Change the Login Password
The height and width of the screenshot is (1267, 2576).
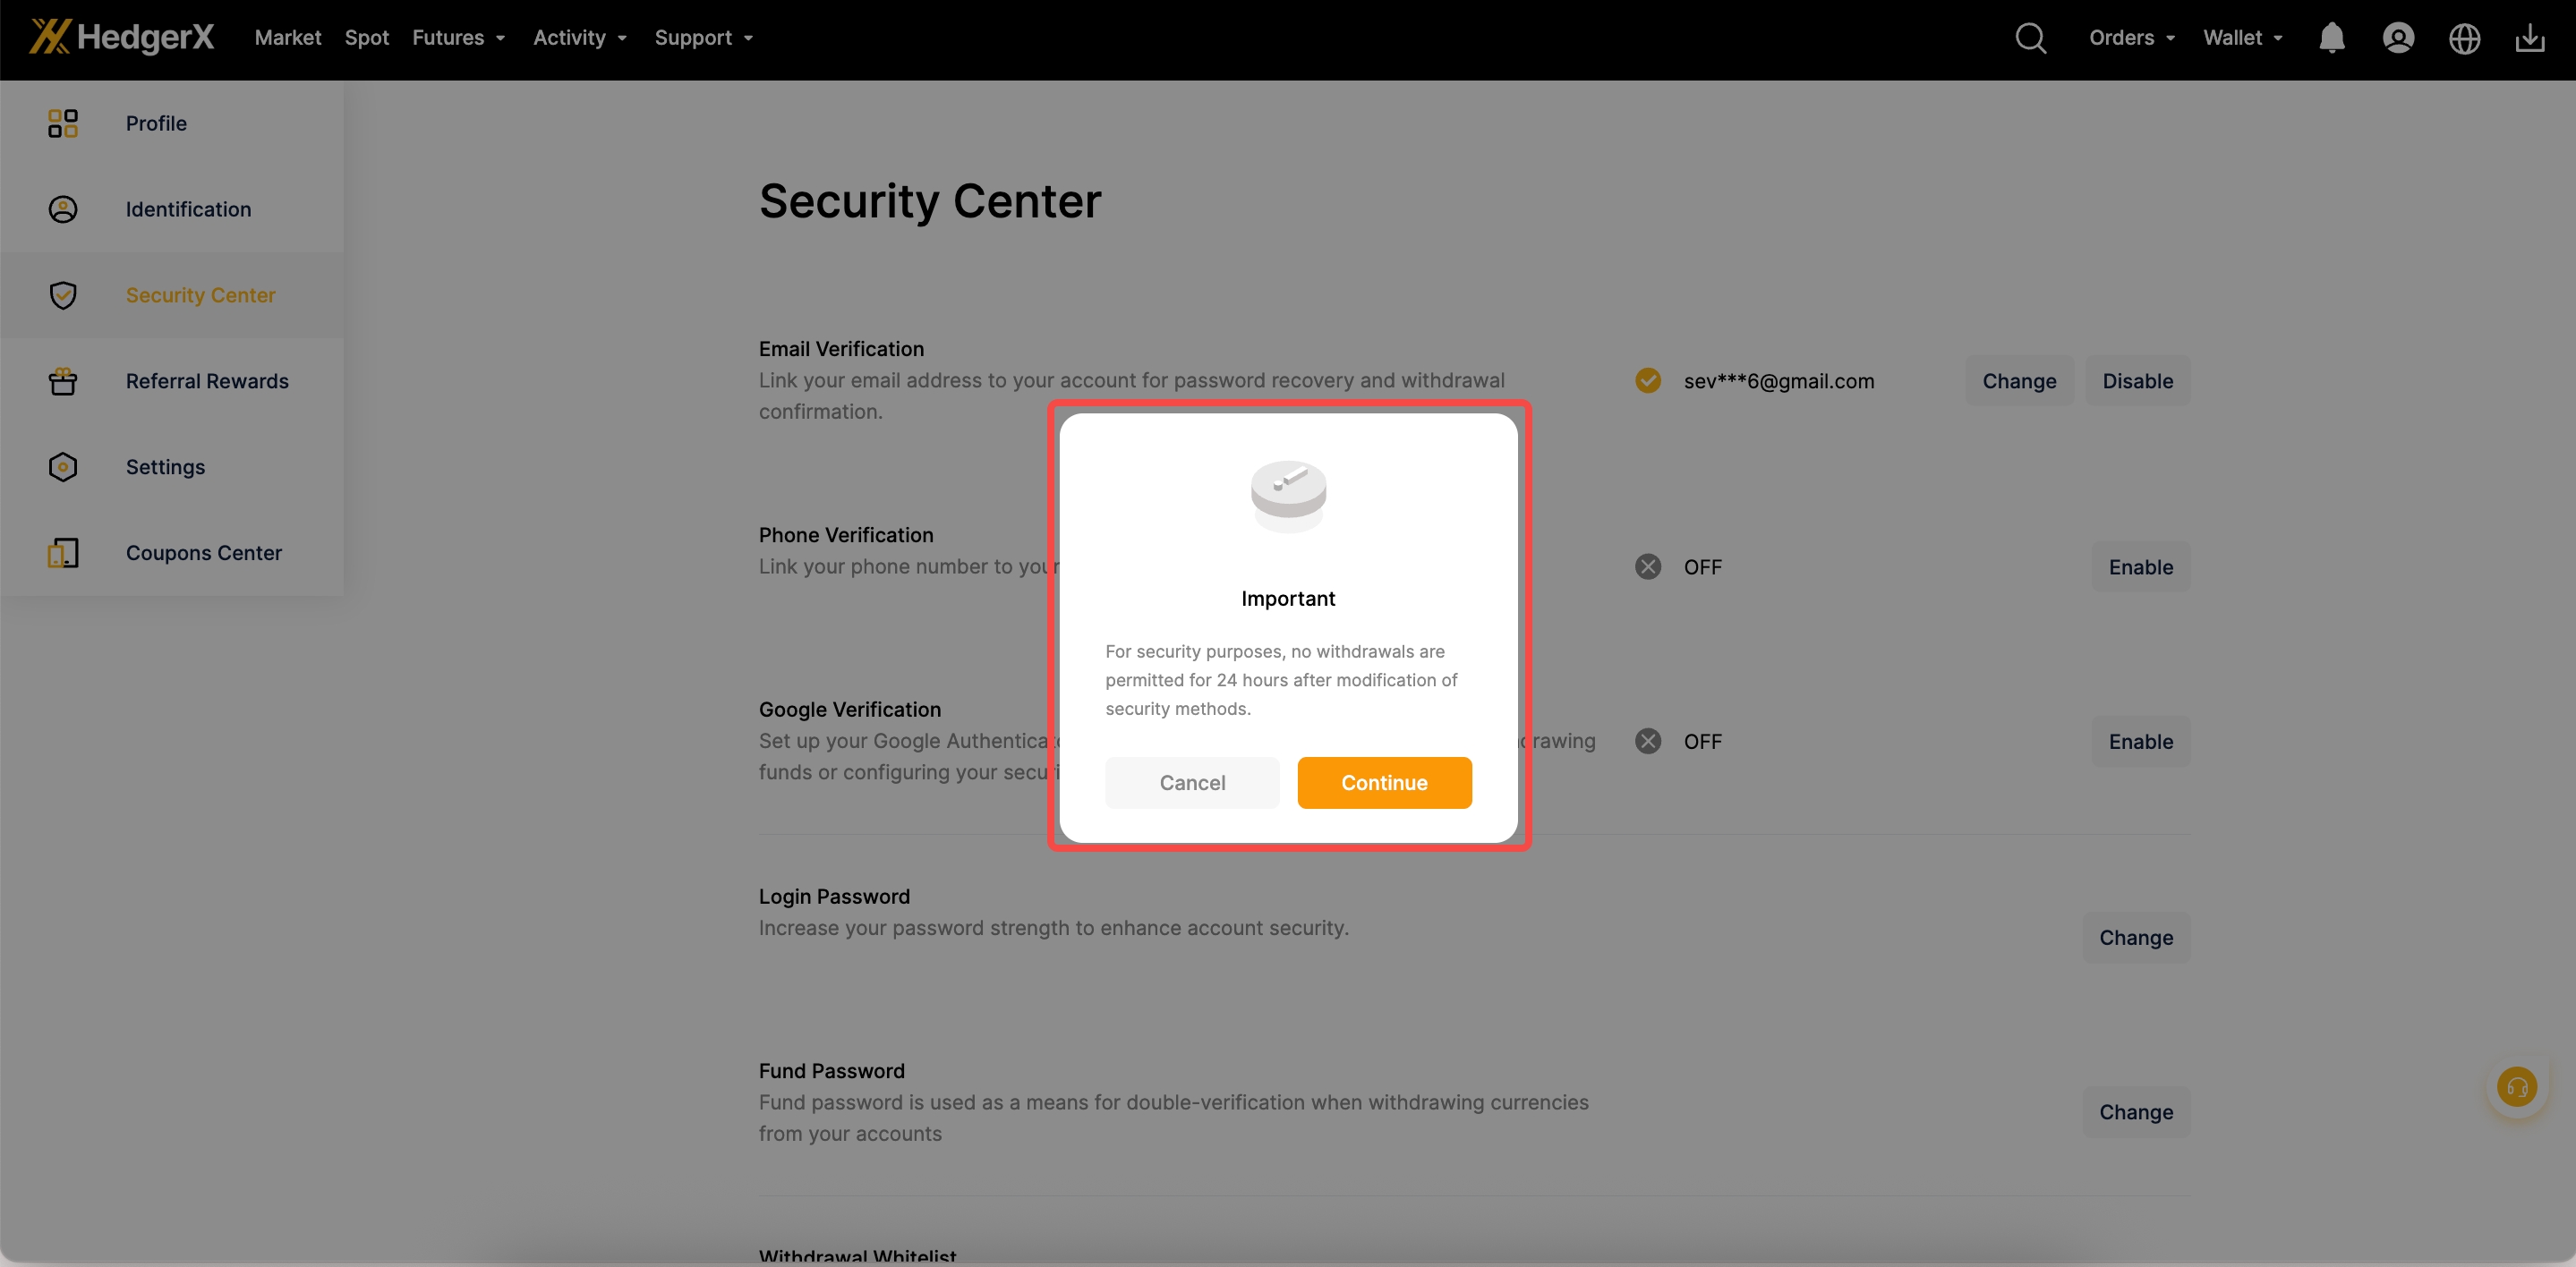(x=2135, y=938)
